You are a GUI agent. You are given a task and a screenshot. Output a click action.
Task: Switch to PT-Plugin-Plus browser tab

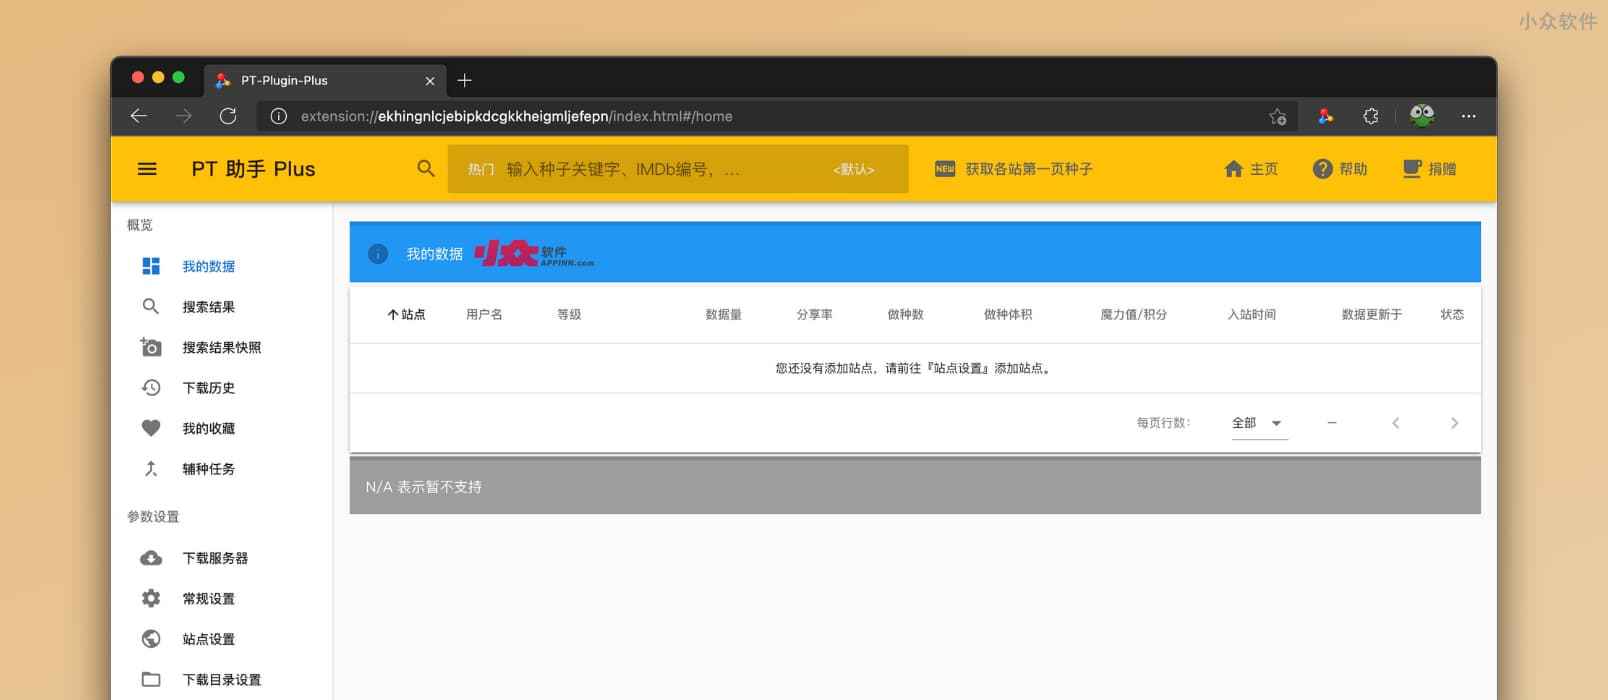coord(327,80)
